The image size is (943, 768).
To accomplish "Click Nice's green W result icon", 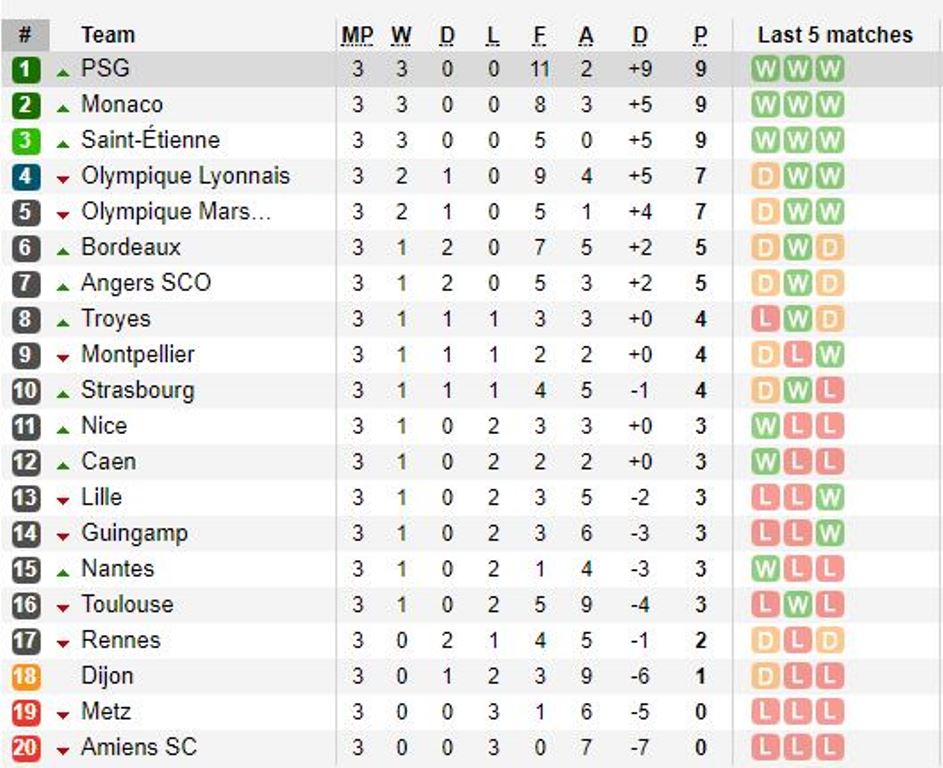I will pos(765,426).
